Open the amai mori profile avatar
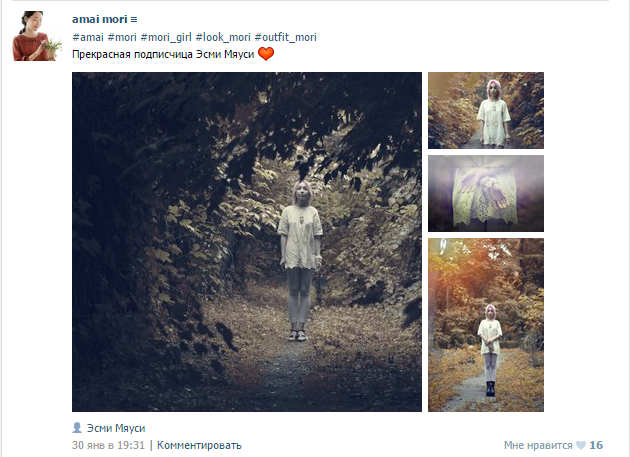 (37, 36)
